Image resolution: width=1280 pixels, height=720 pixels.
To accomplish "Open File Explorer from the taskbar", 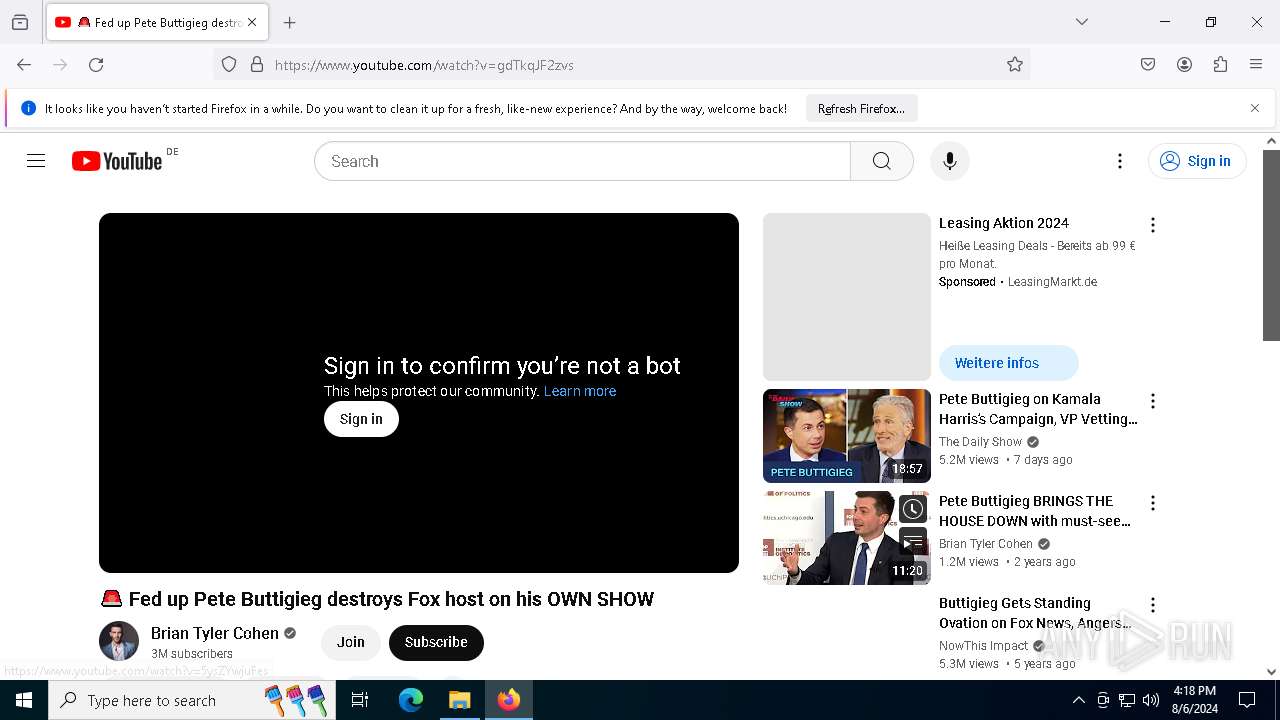I will [459, 700].
